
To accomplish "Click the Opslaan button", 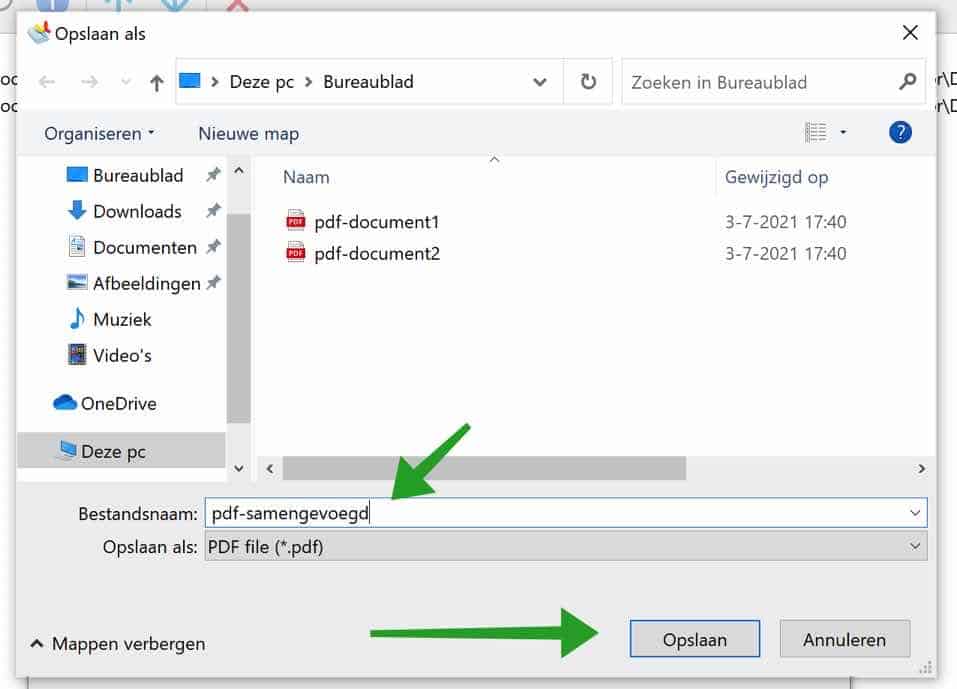I will tap(694, 638).
